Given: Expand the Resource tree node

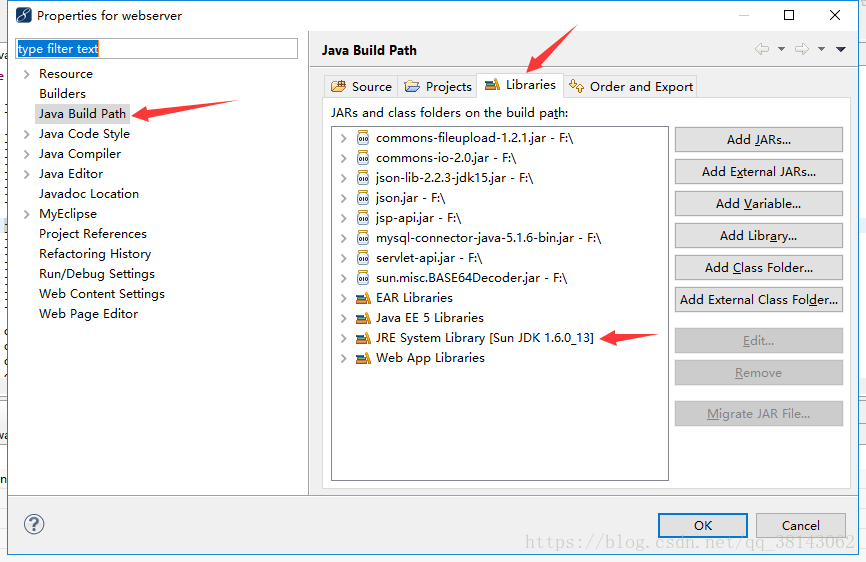Looking at the screenshot, I should [x=27, y=74].
